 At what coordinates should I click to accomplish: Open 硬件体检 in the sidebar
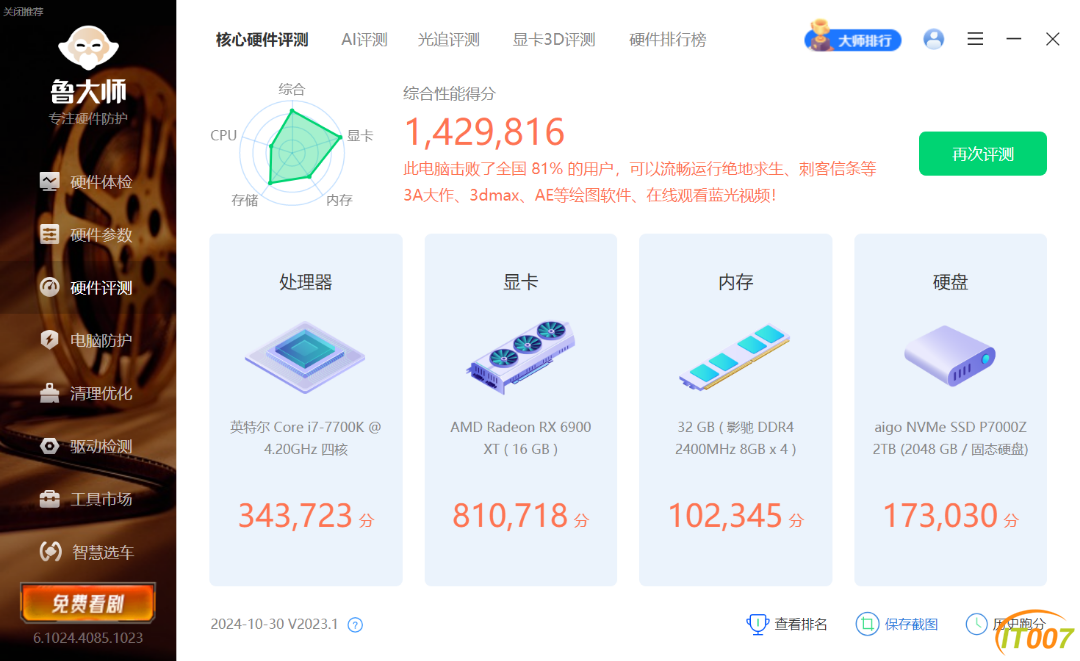pos(86,182)
